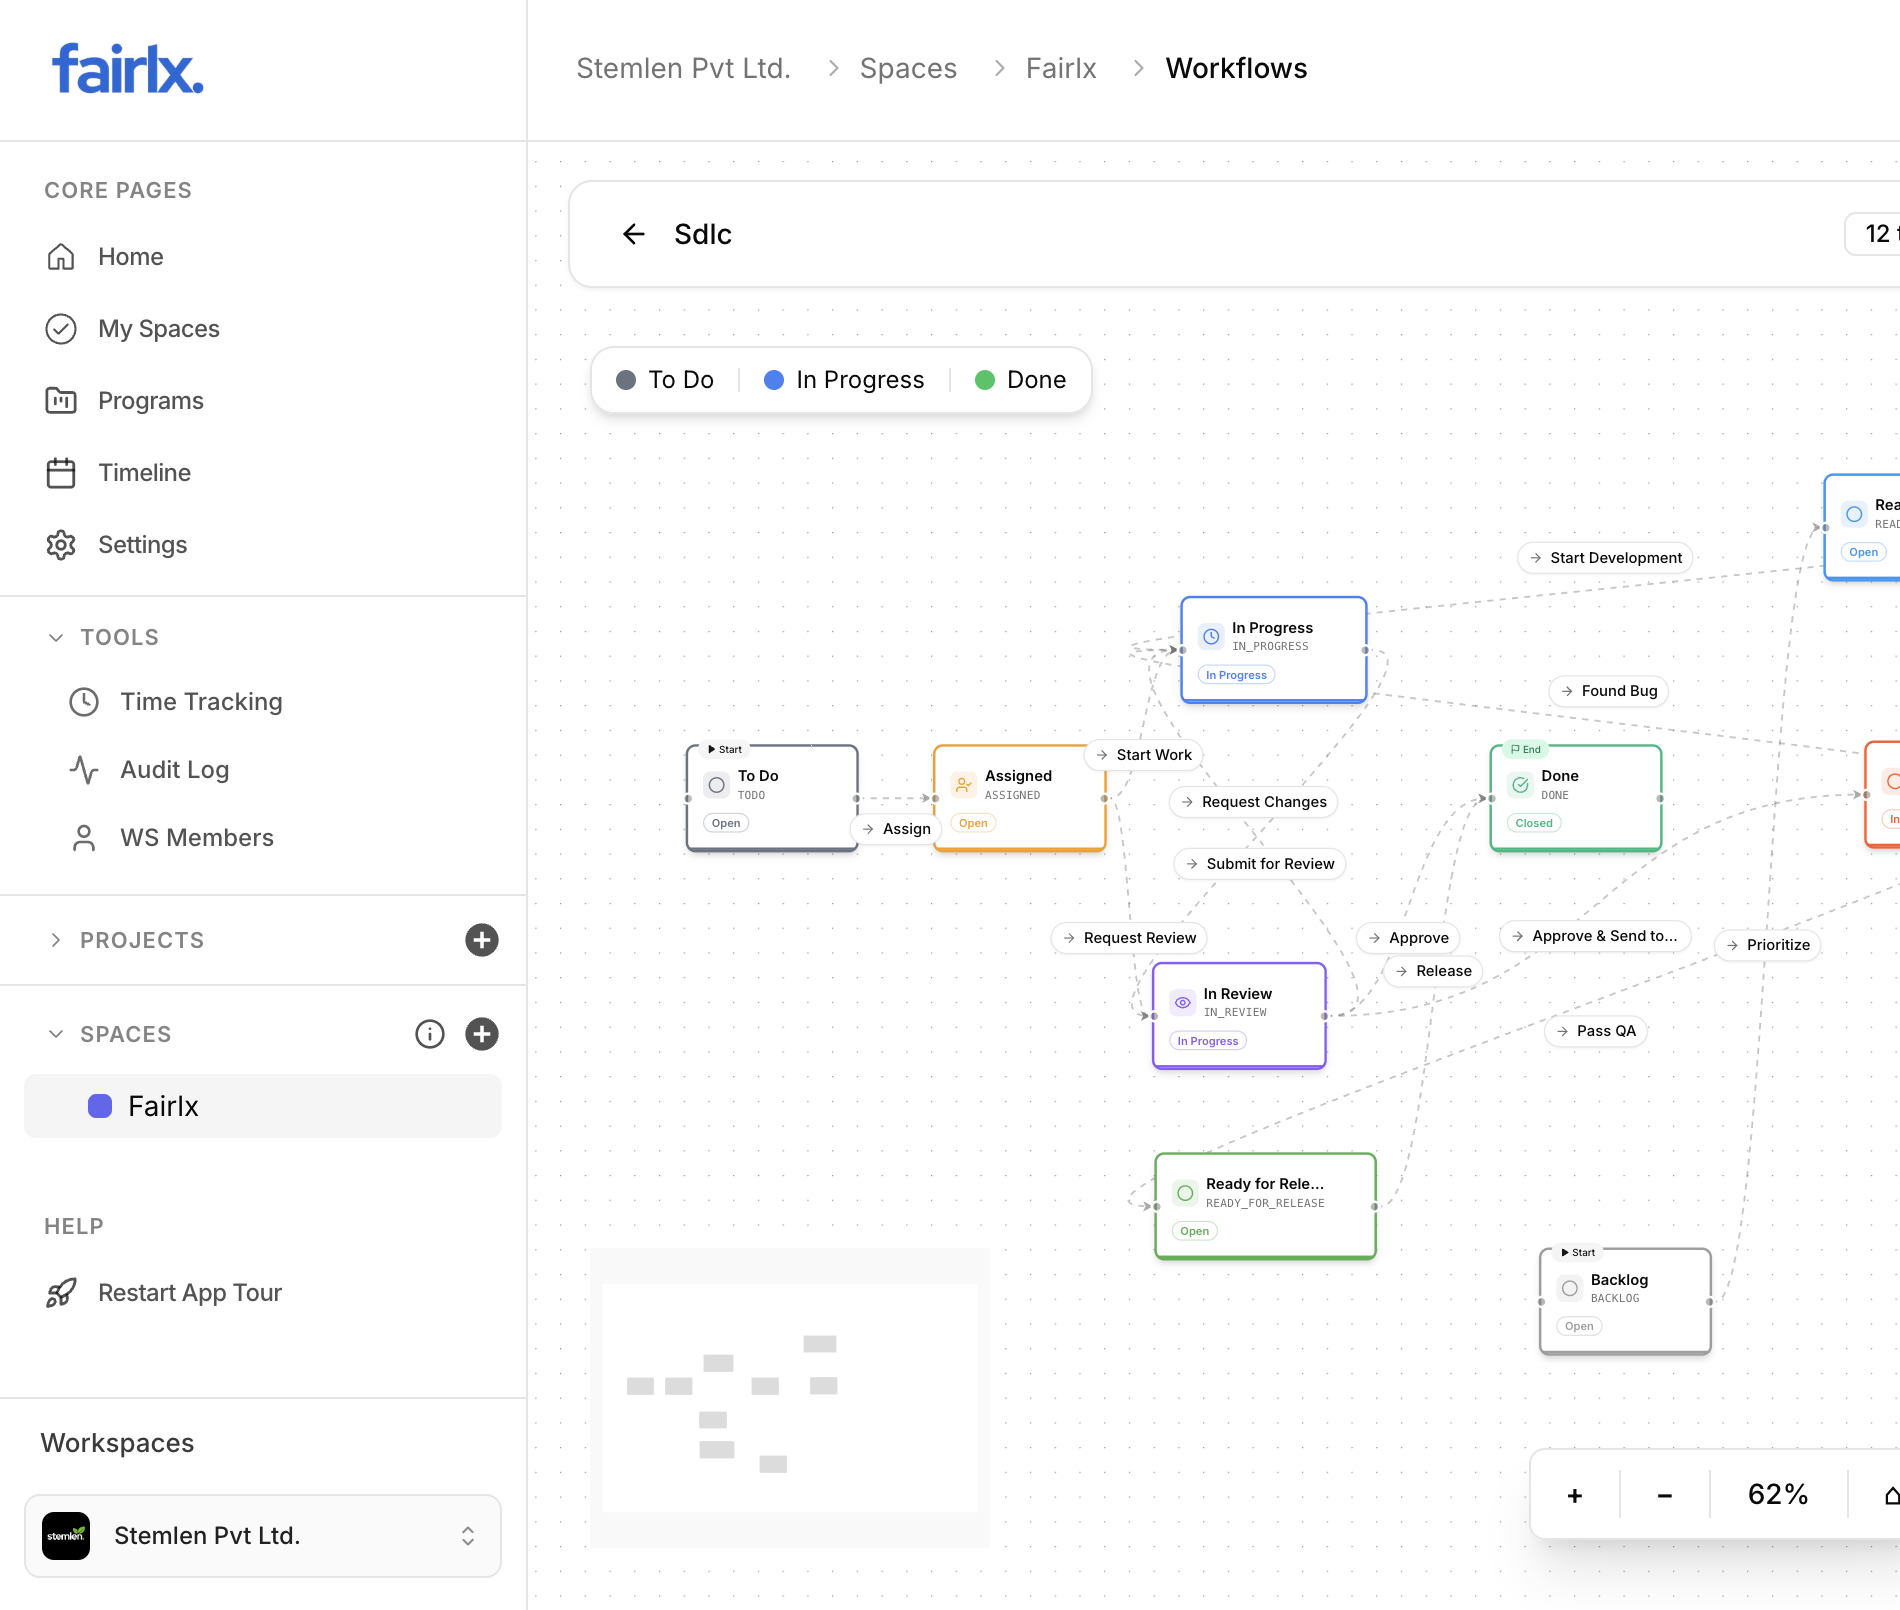Click the End tag on Done node
This screenshot has height=1610, width=1900.
coord(1526,749)
